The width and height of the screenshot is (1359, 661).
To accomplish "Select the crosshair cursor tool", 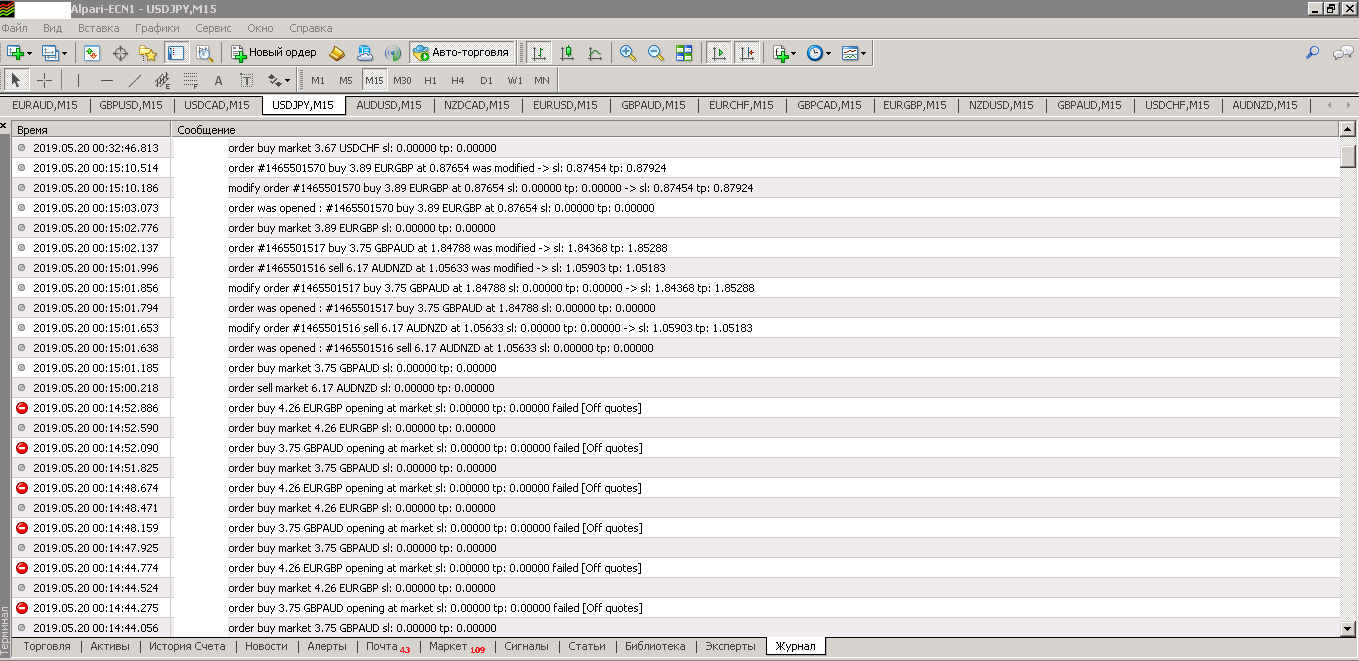I will tap(45, 80).
